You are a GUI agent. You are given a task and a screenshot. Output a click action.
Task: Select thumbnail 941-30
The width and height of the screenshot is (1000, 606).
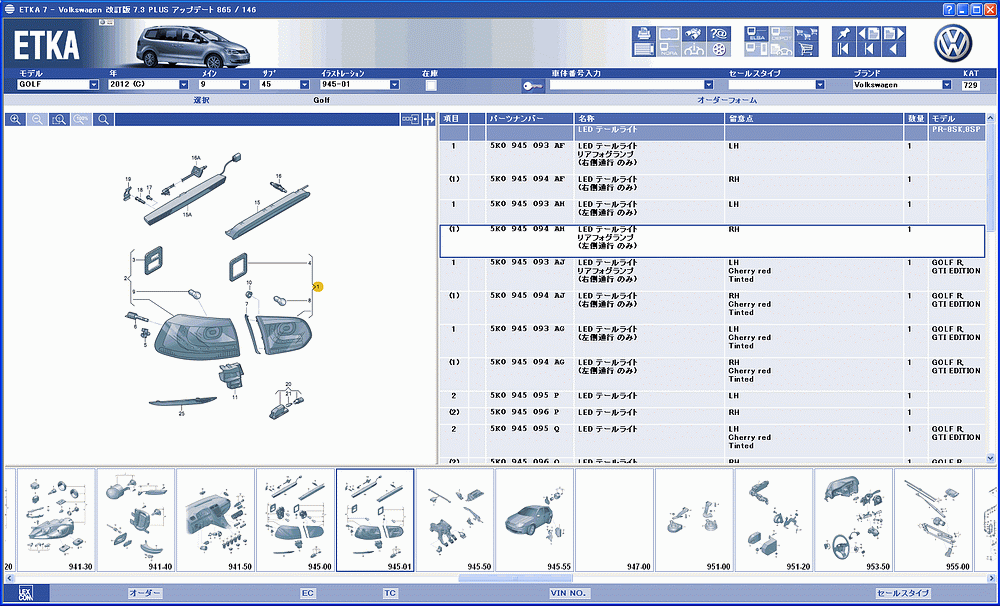(x=56, y=520)
